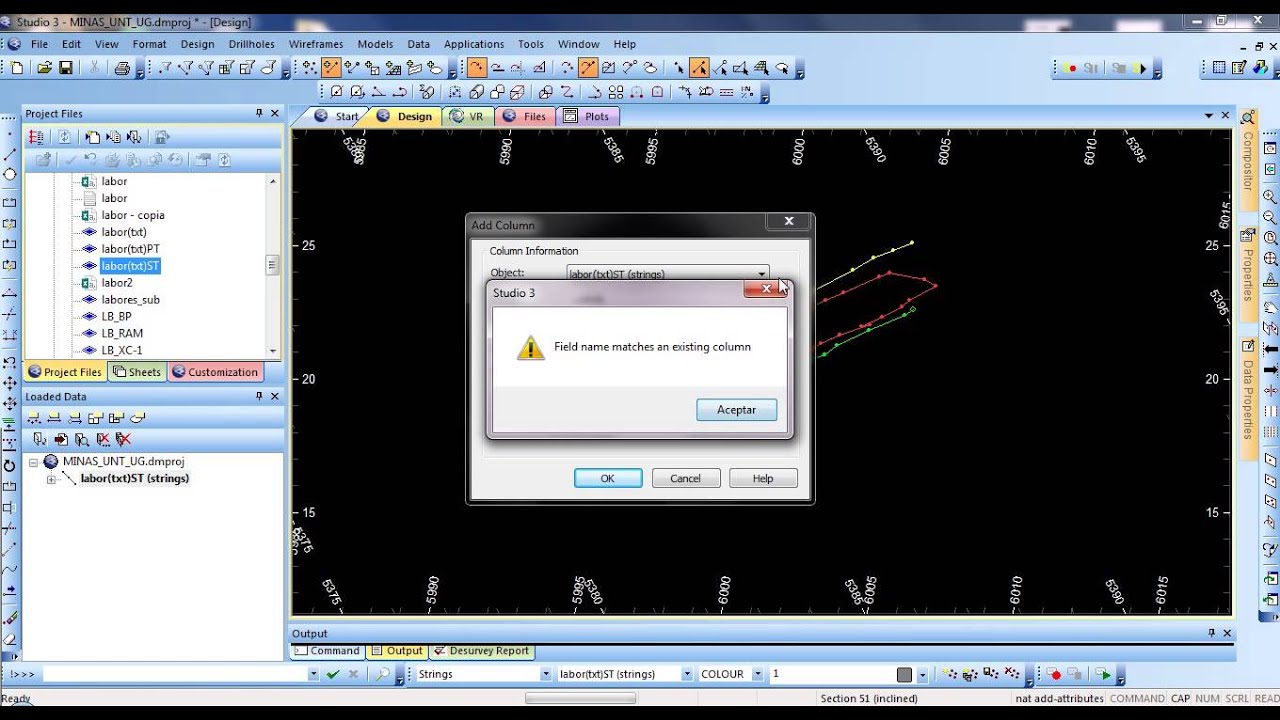Switch to the Desurvey Report tab
The height and width of the screenshot is (720, 1280).
(x=480, y=651)
